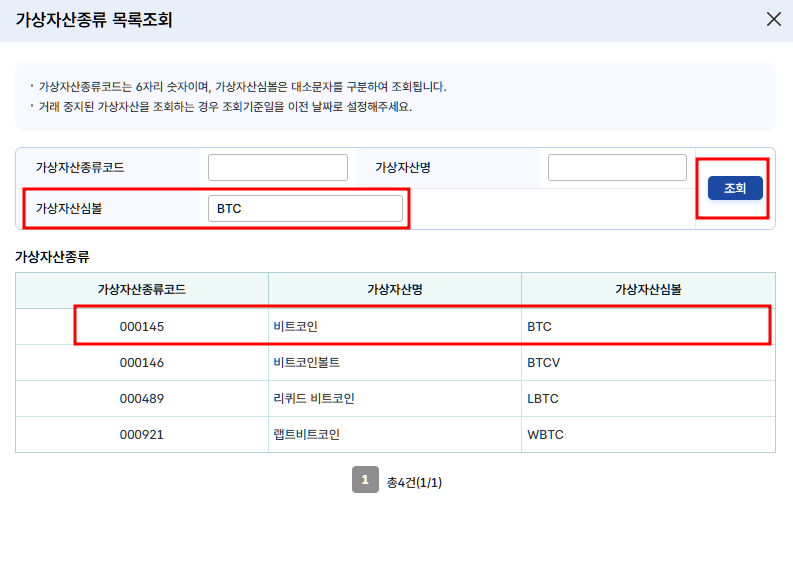
Task: Click the 가상자산심볼 field containing BTC
Action: (305, 208)
